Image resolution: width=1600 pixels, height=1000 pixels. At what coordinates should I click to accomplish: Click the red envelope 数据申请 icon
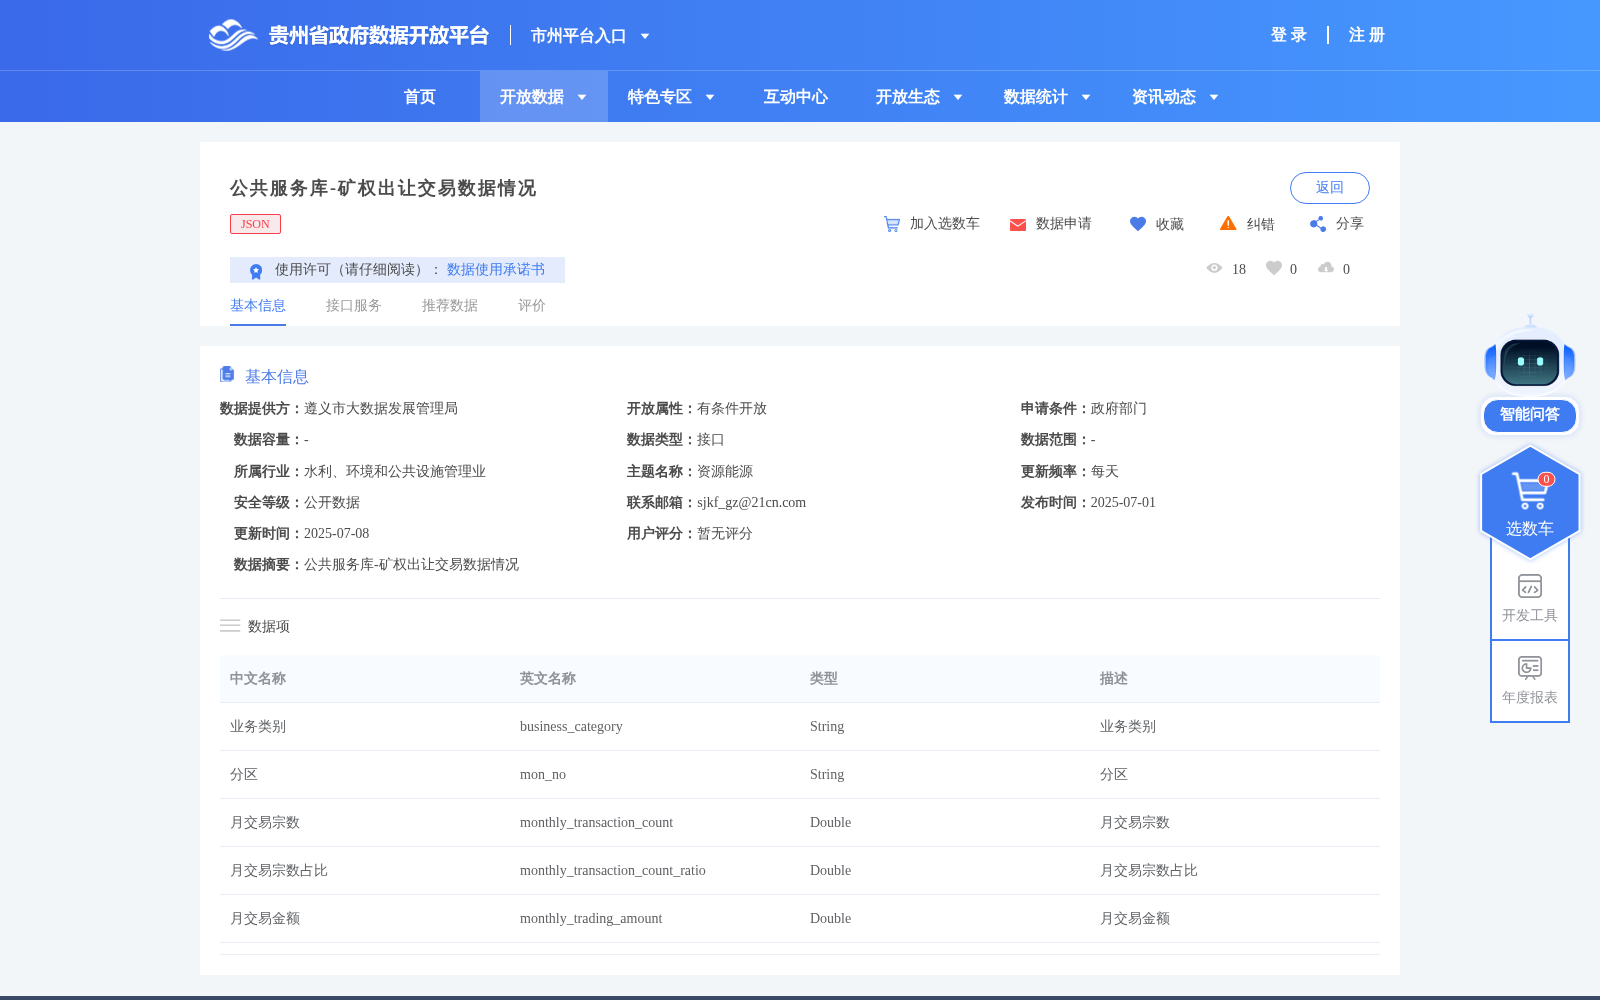point(1018,225)
